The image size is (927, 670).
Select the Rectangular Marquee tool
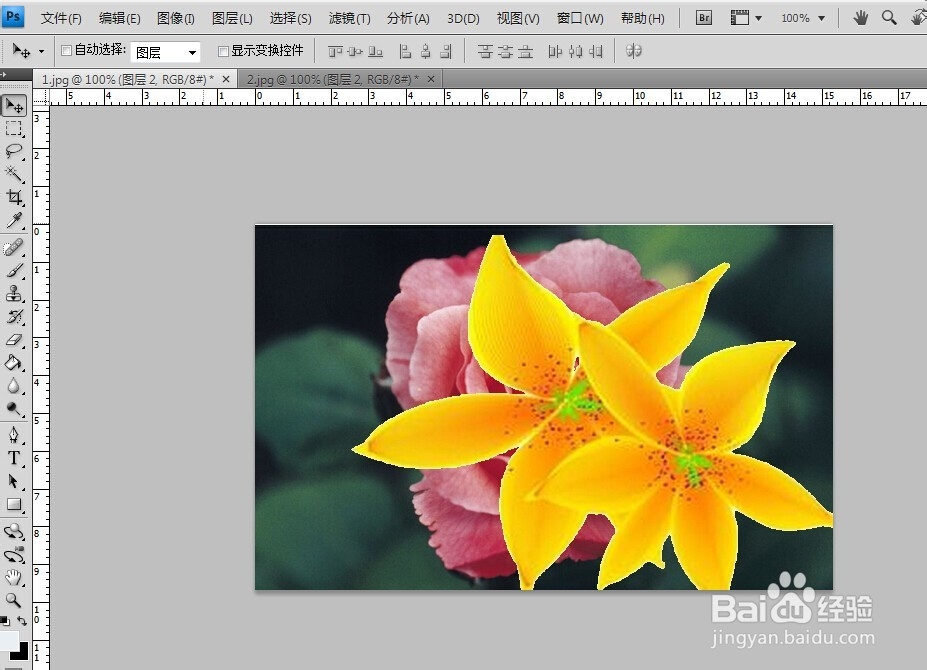(14, 128)
